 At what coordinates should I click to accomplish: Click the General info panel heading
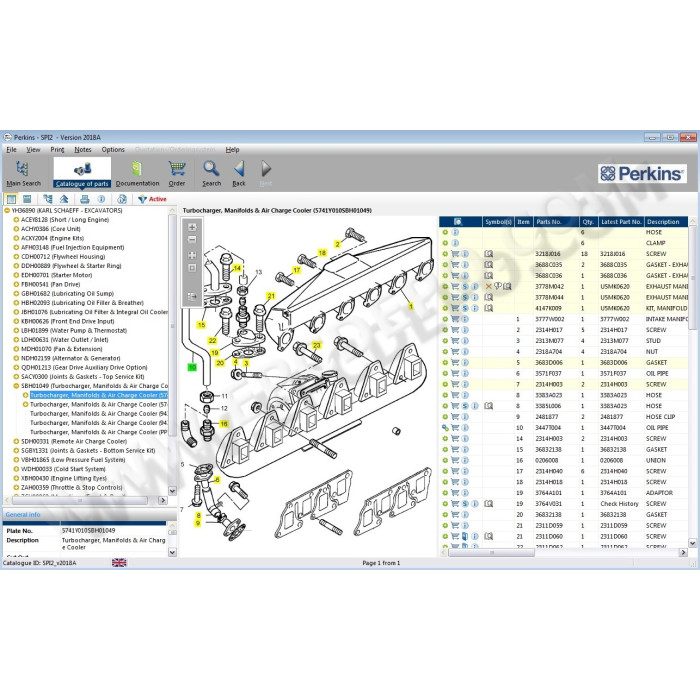click(x=23, y=515)
